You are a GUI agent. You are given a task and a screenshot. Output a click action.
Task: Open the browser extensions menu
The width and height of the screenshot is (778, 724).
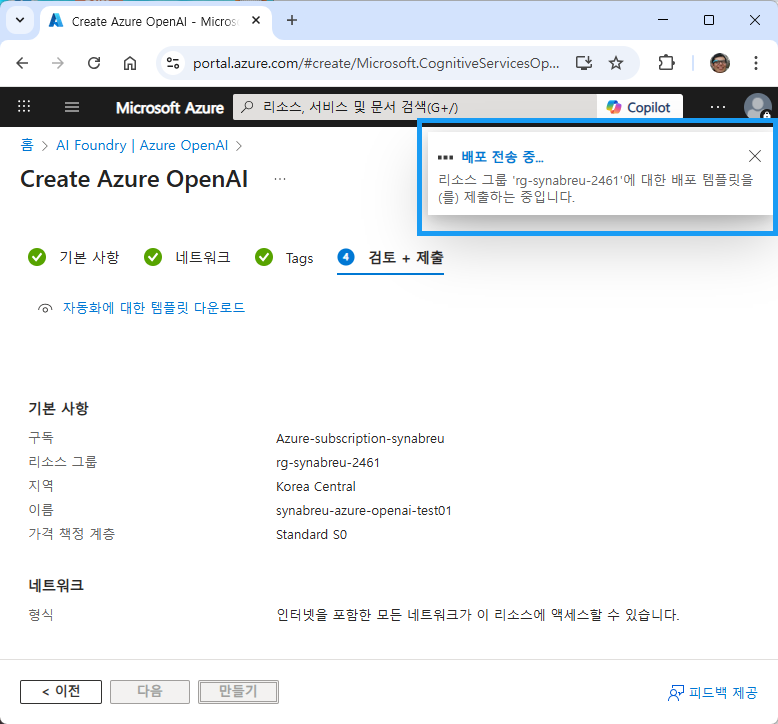pos(666,63)
